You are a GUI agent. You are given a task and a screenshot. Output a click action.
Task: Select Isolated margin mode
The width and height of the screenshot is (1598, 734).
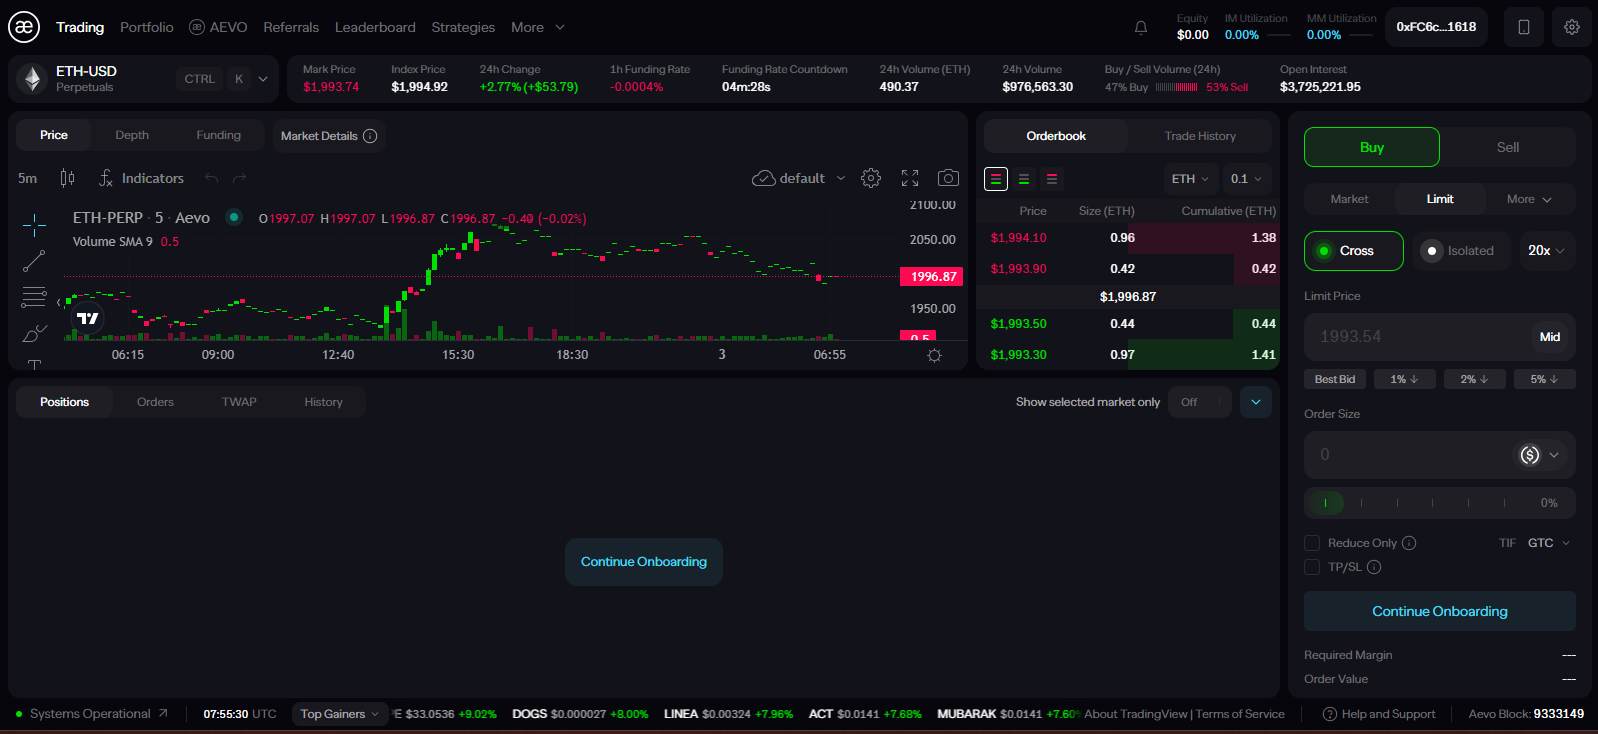tap(1461, 251)
